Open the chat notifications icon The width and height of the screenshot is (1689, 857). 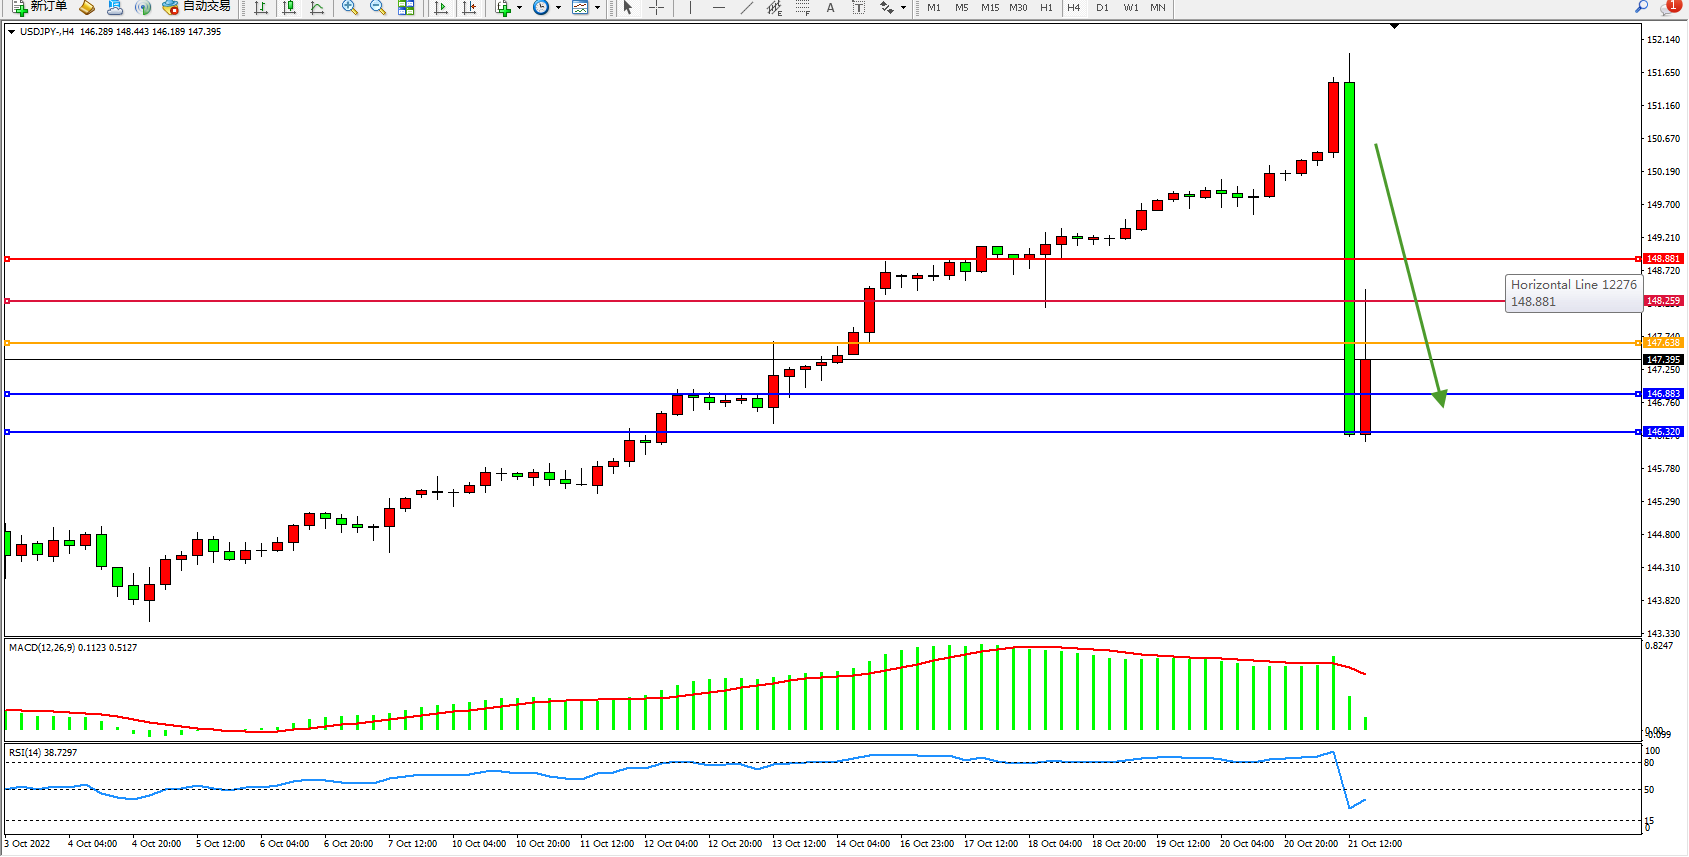coord(1668,7)
